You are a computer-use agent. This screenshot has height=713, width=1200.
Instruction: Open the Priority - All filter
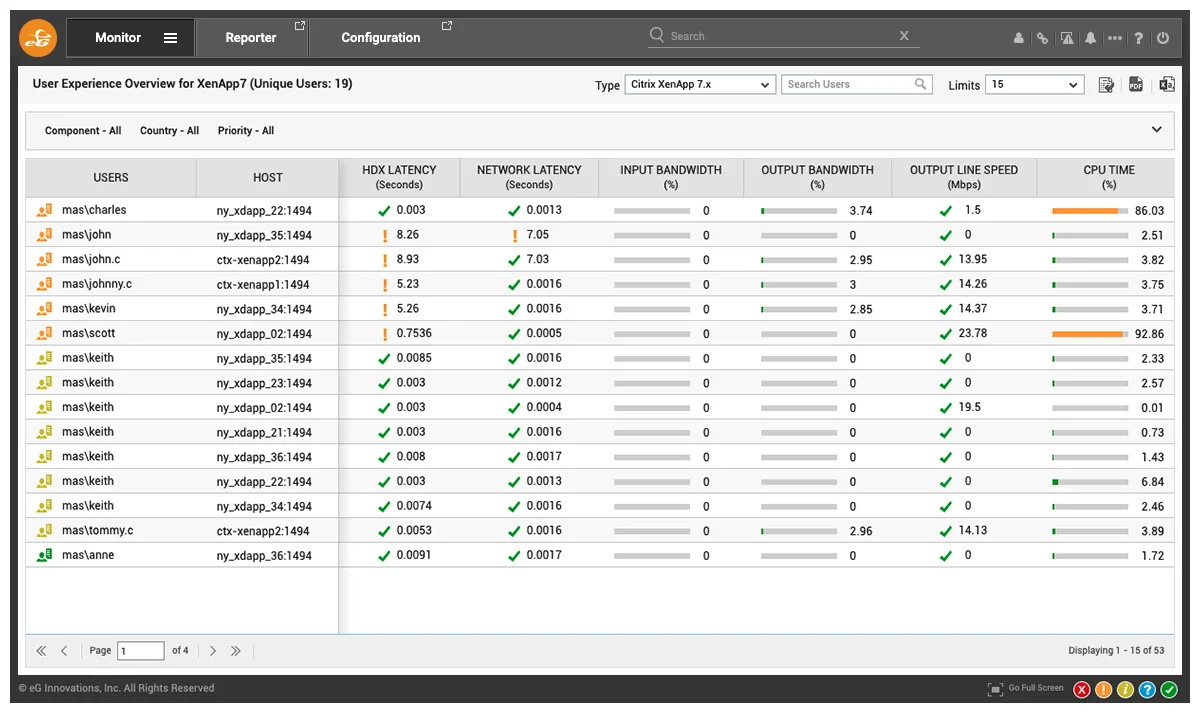(x=246, y=131)
